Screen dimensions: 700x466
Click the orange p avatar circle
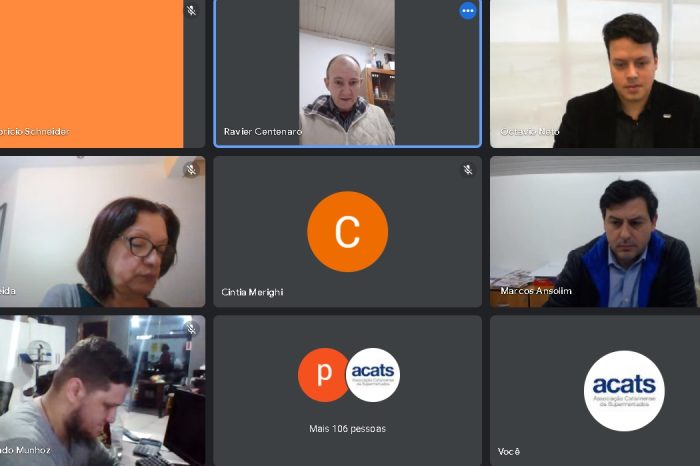pyautogui.click(x=324, y=375)
